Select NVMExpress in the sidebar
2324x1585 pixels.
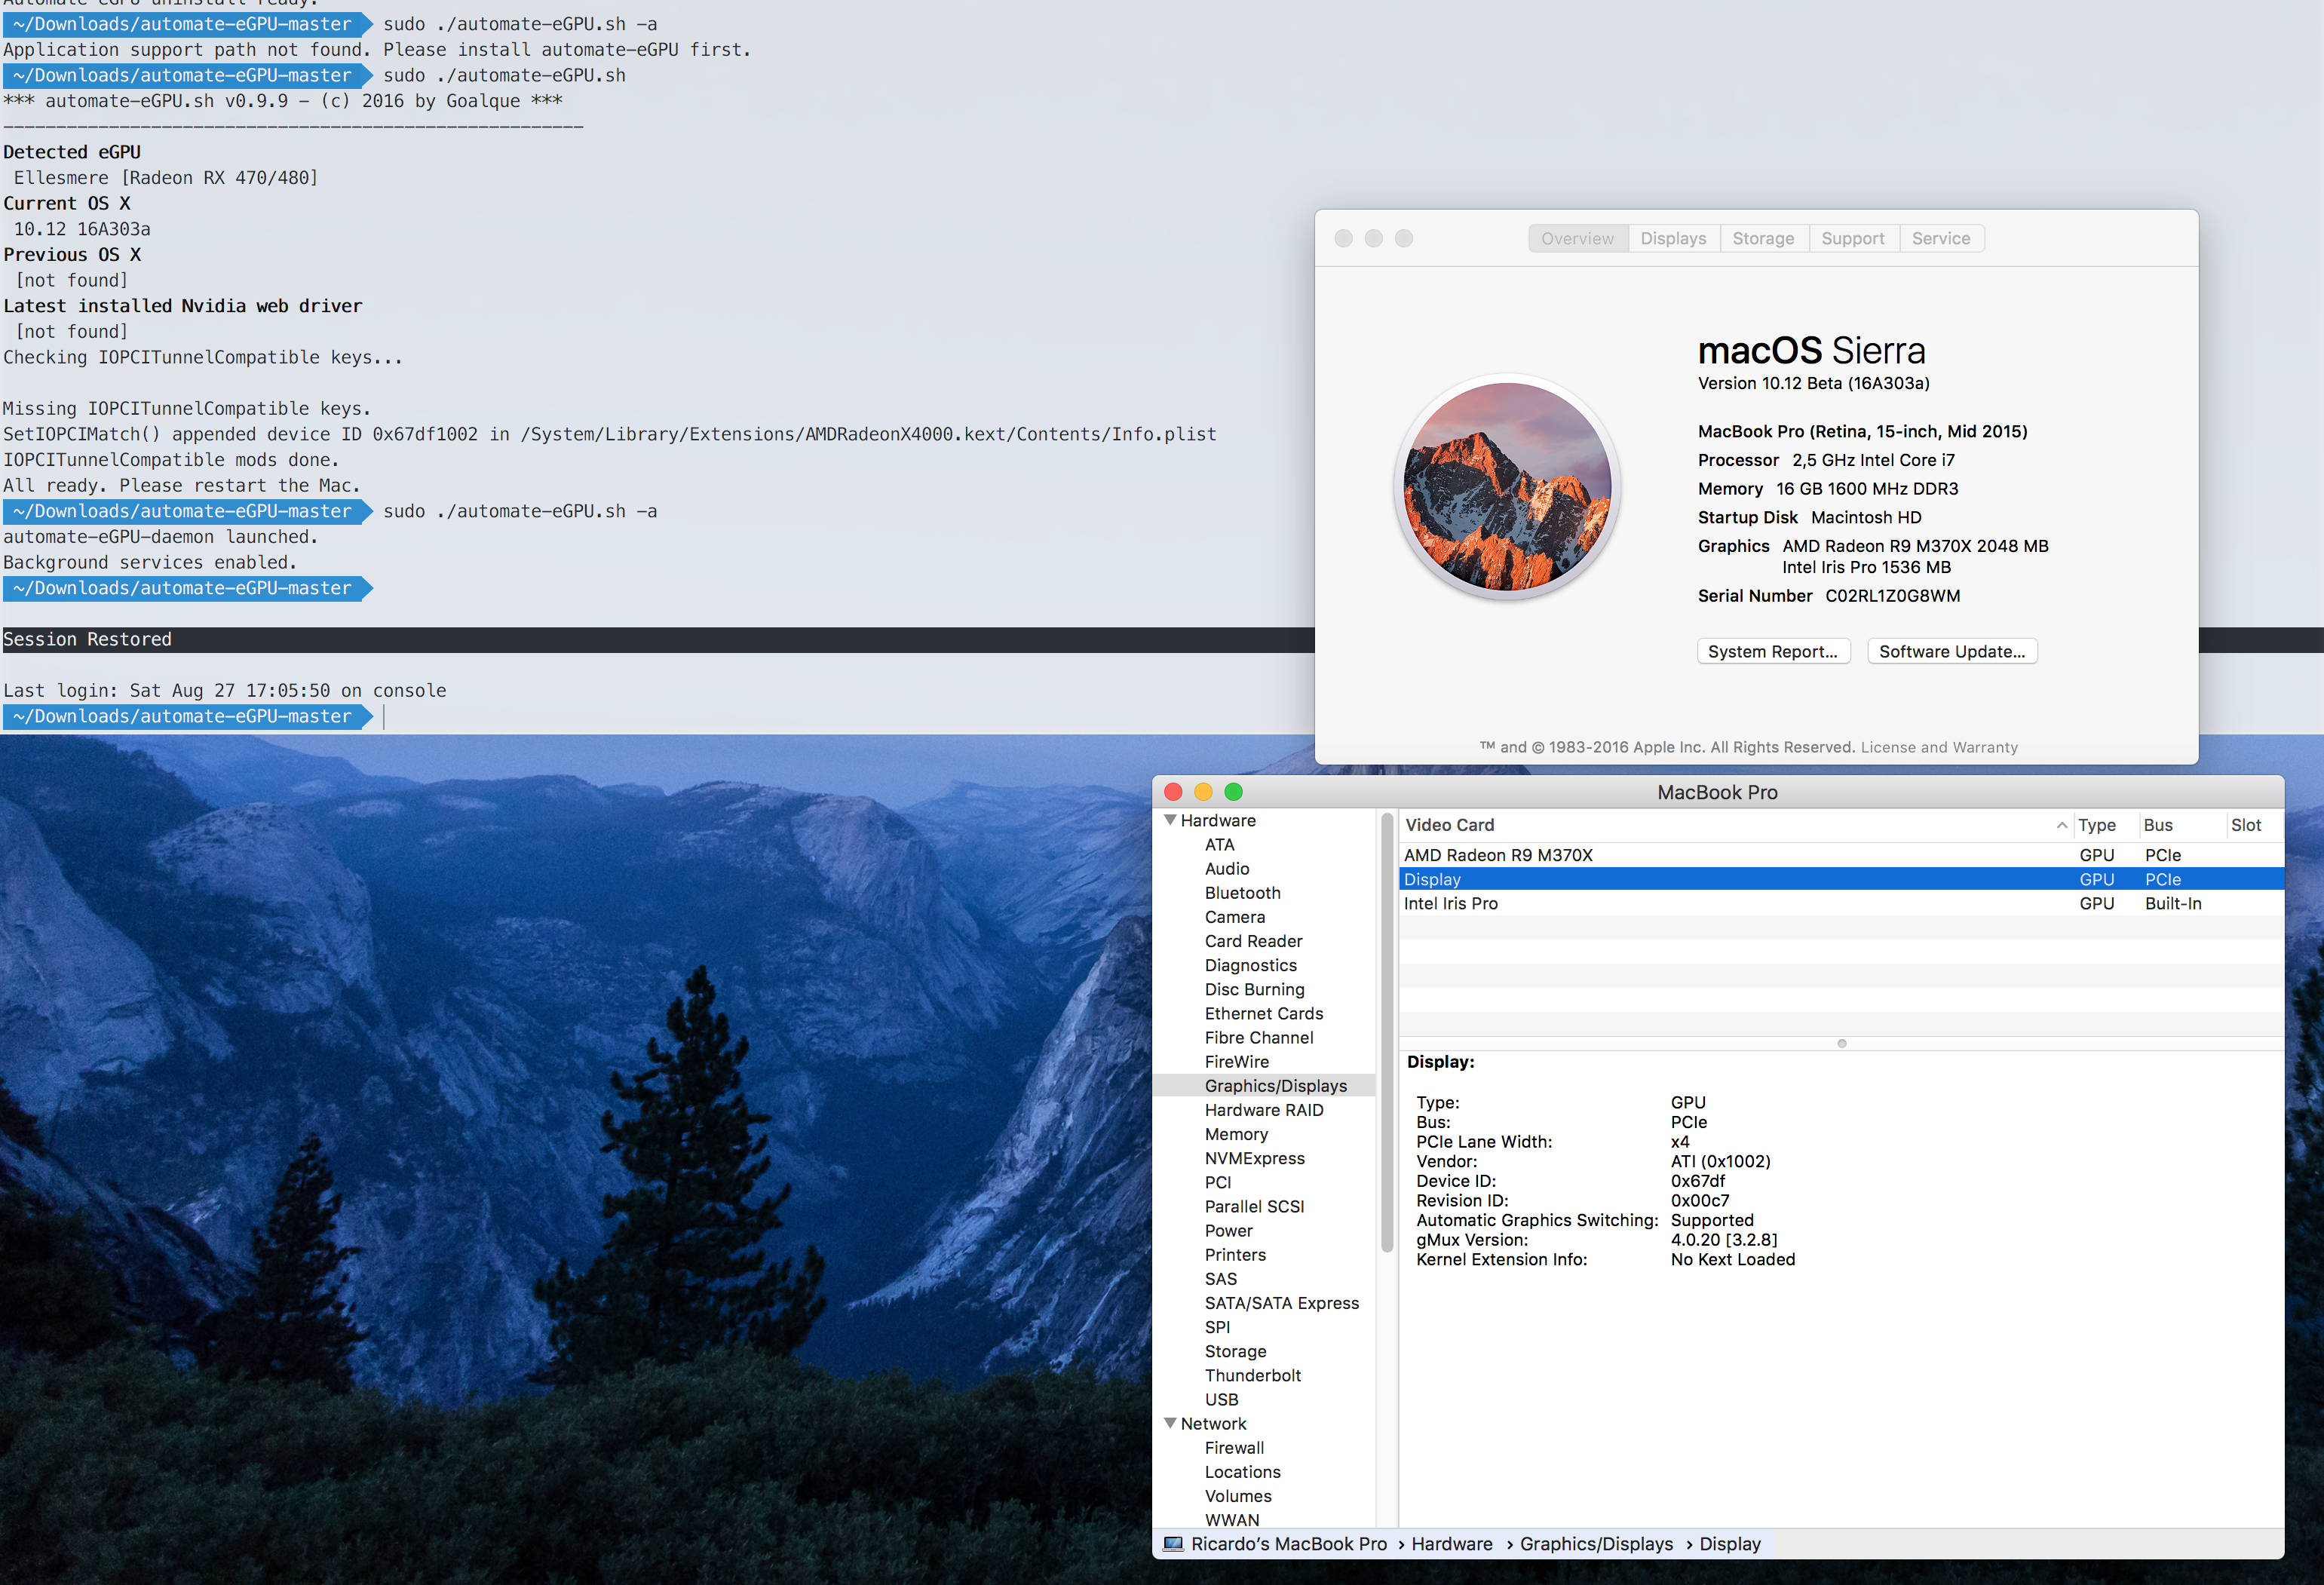pos(1254,1158)
